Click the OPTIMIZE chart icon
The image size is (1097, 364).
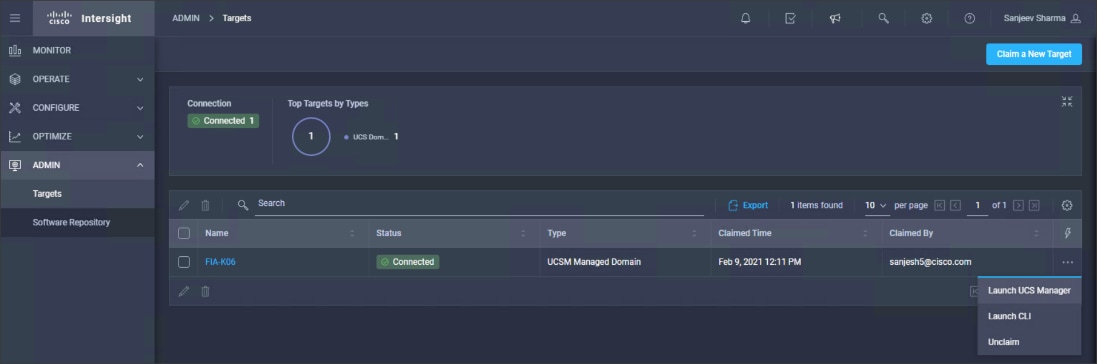[15, 136]
